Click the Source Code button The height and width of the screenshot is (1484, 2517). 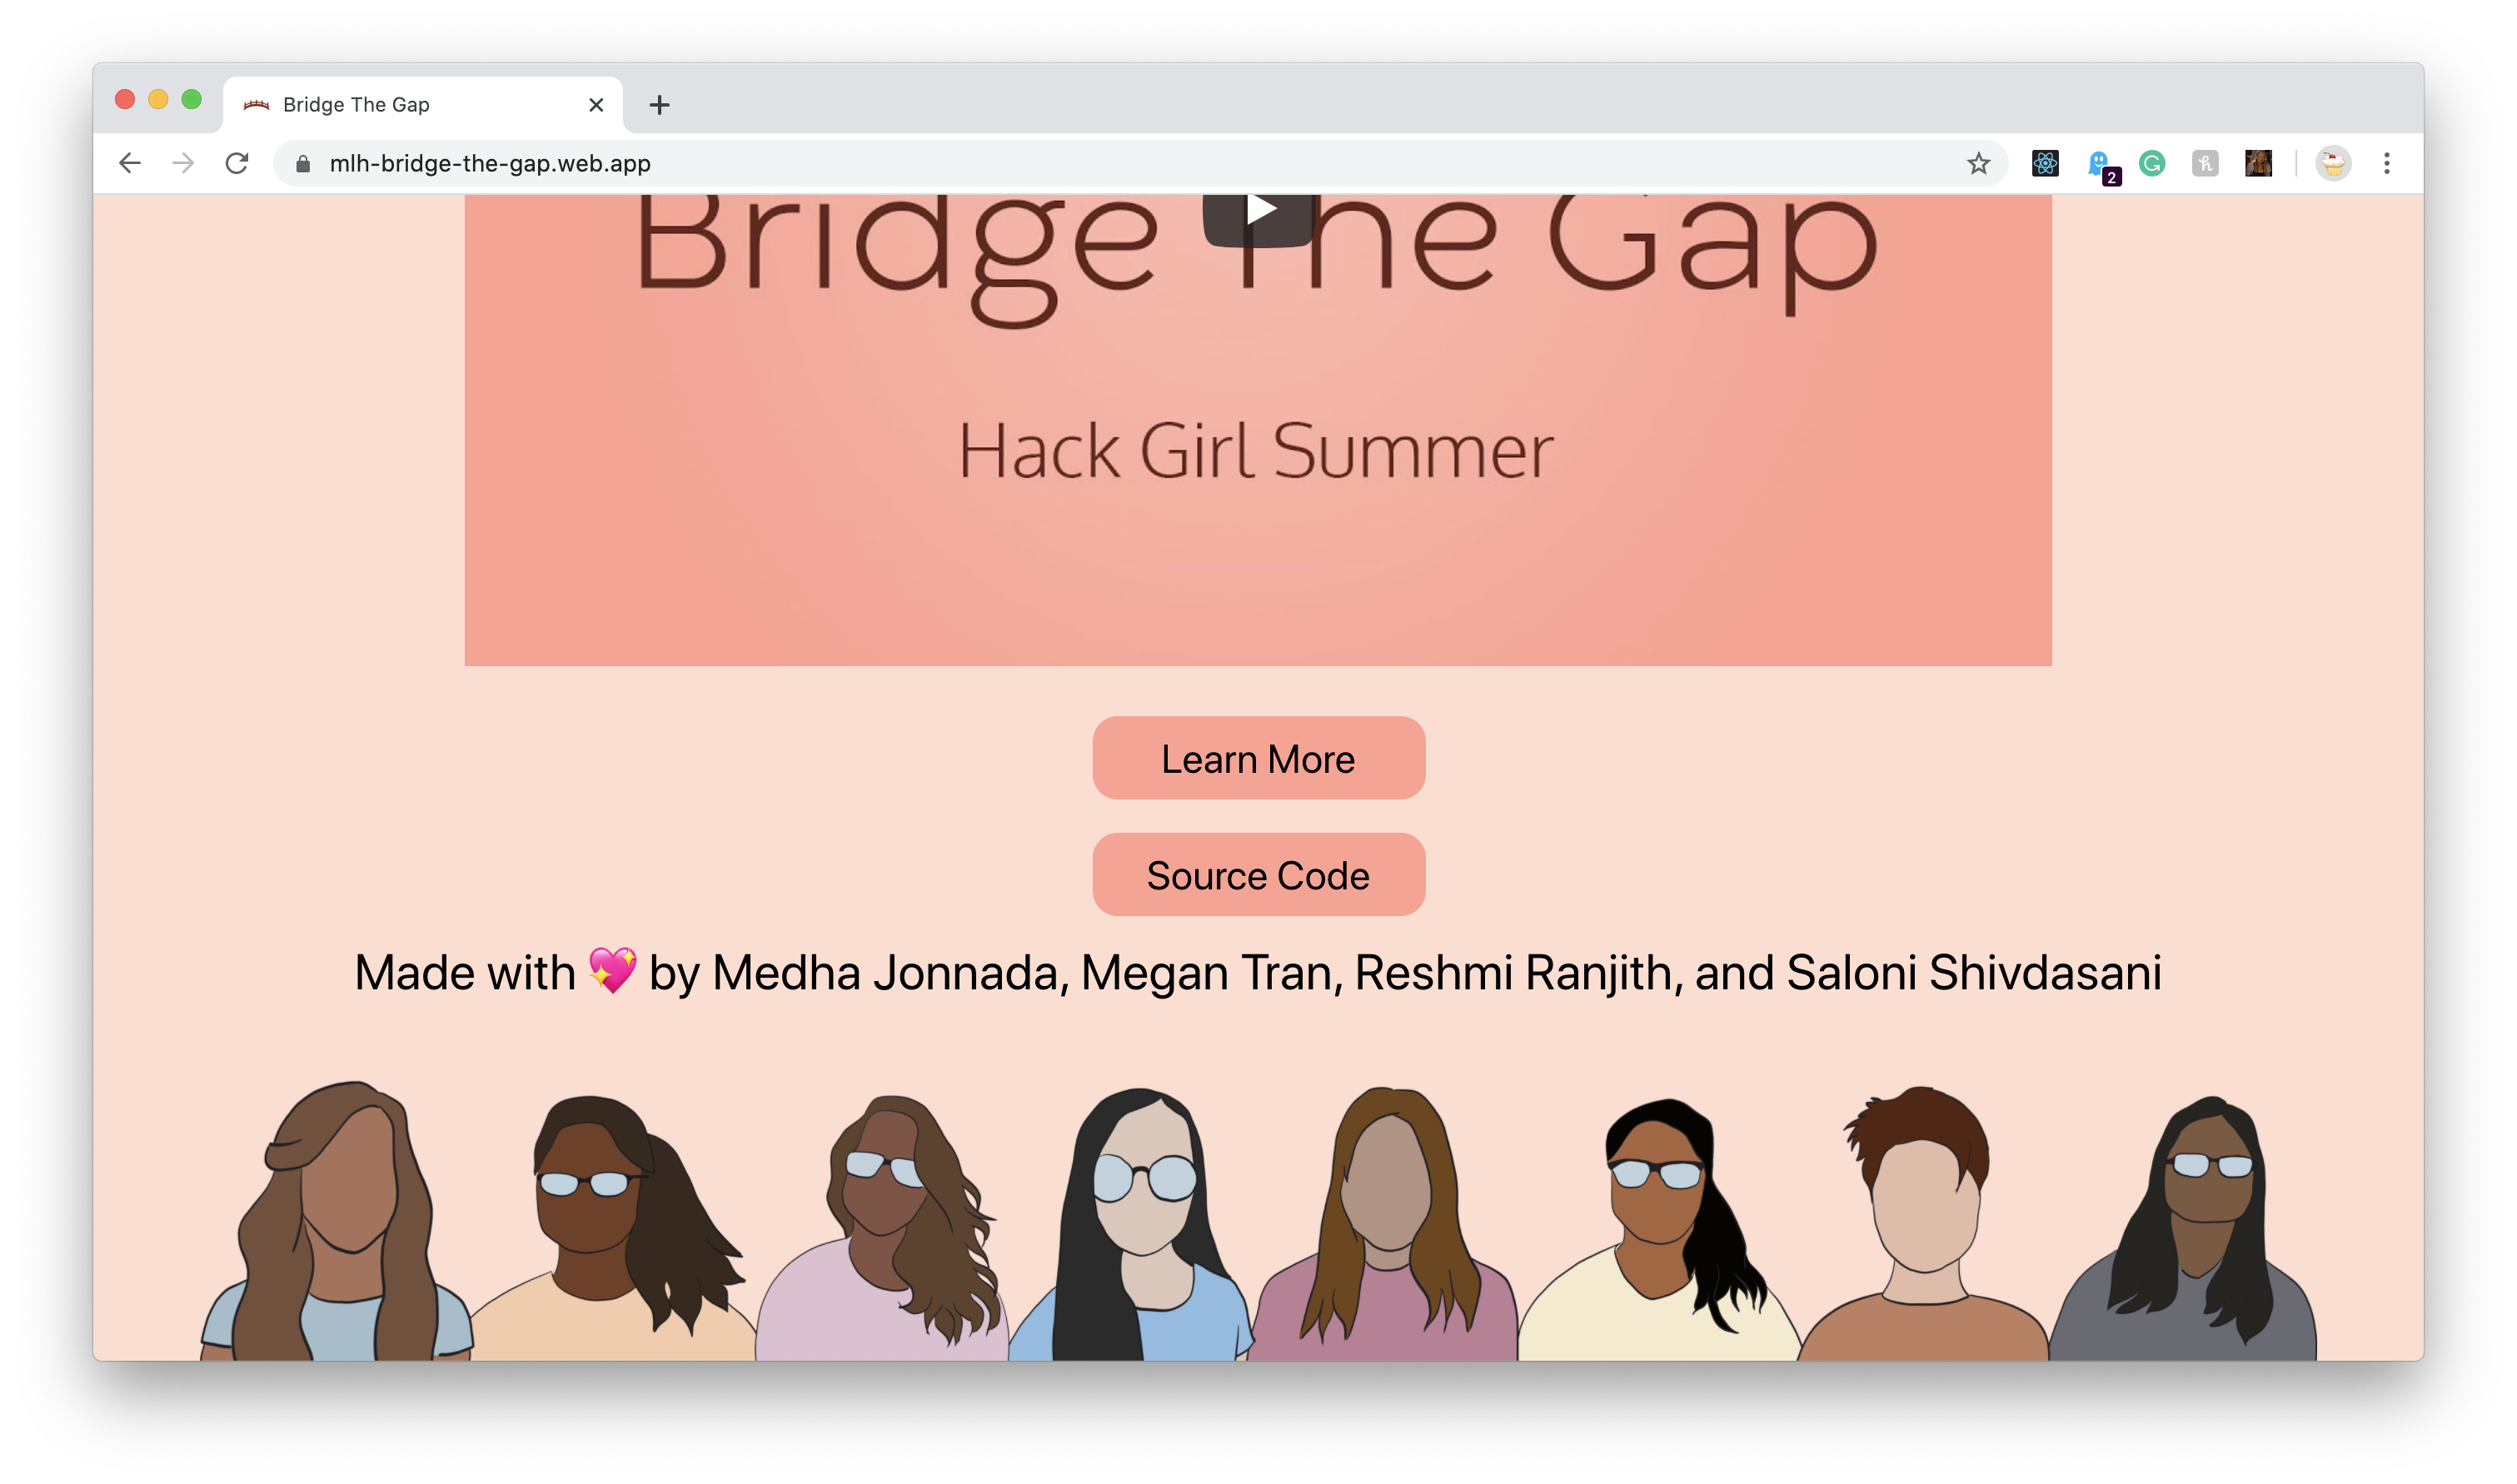(1258, 874)
